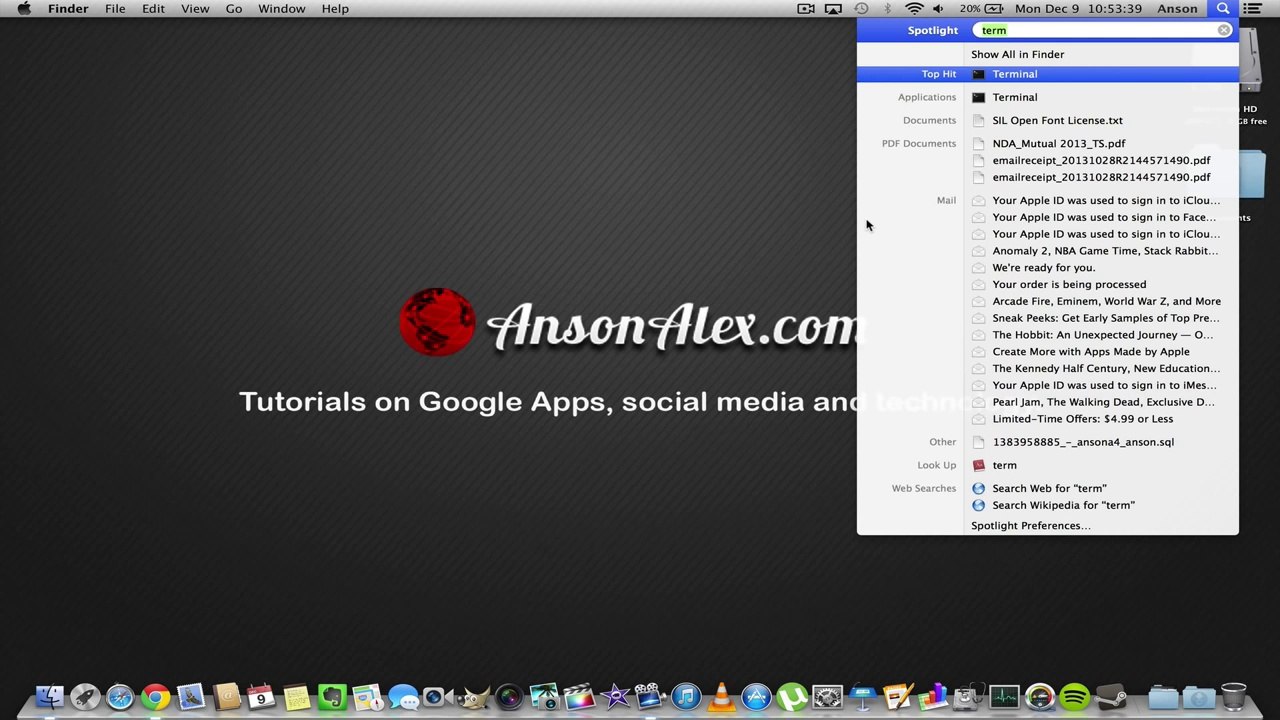Open Final Cut Pro clapboard in Dock
This screenshot has height=720, width=1280.
pyautogui.click(x=580, y=697)
